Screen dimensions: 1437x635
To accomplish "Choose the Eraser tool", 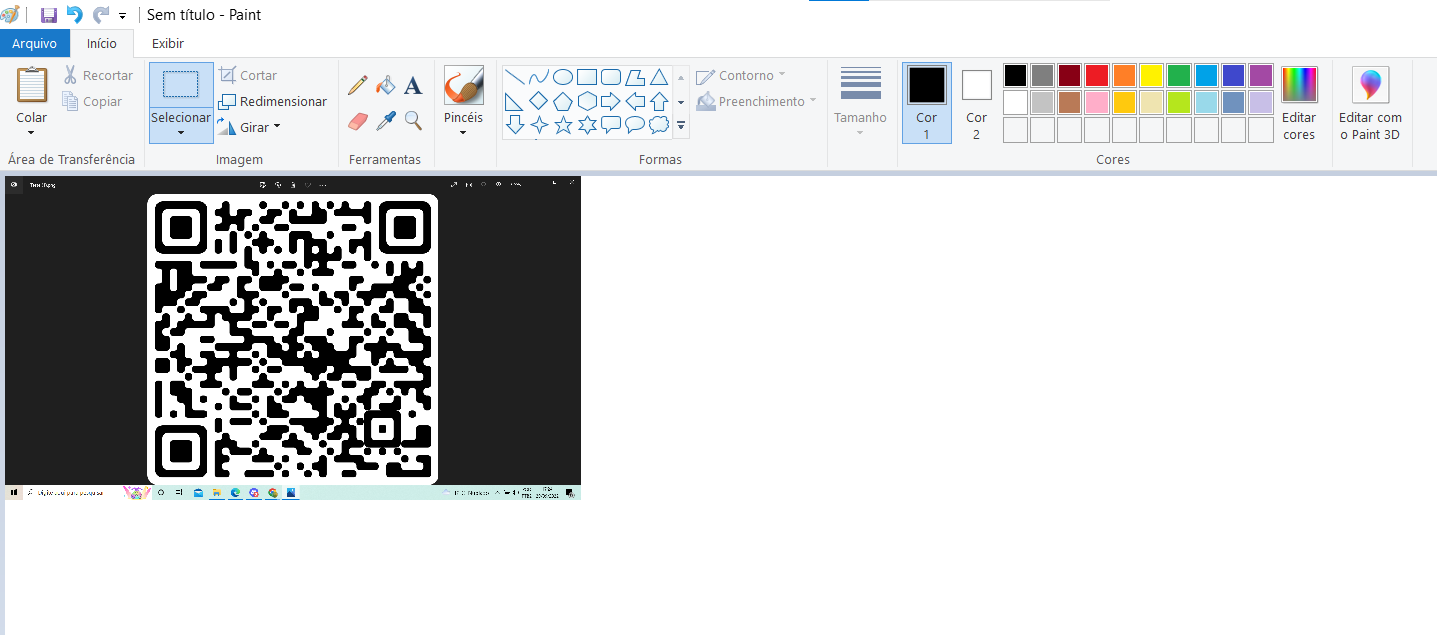I will 357,121.
